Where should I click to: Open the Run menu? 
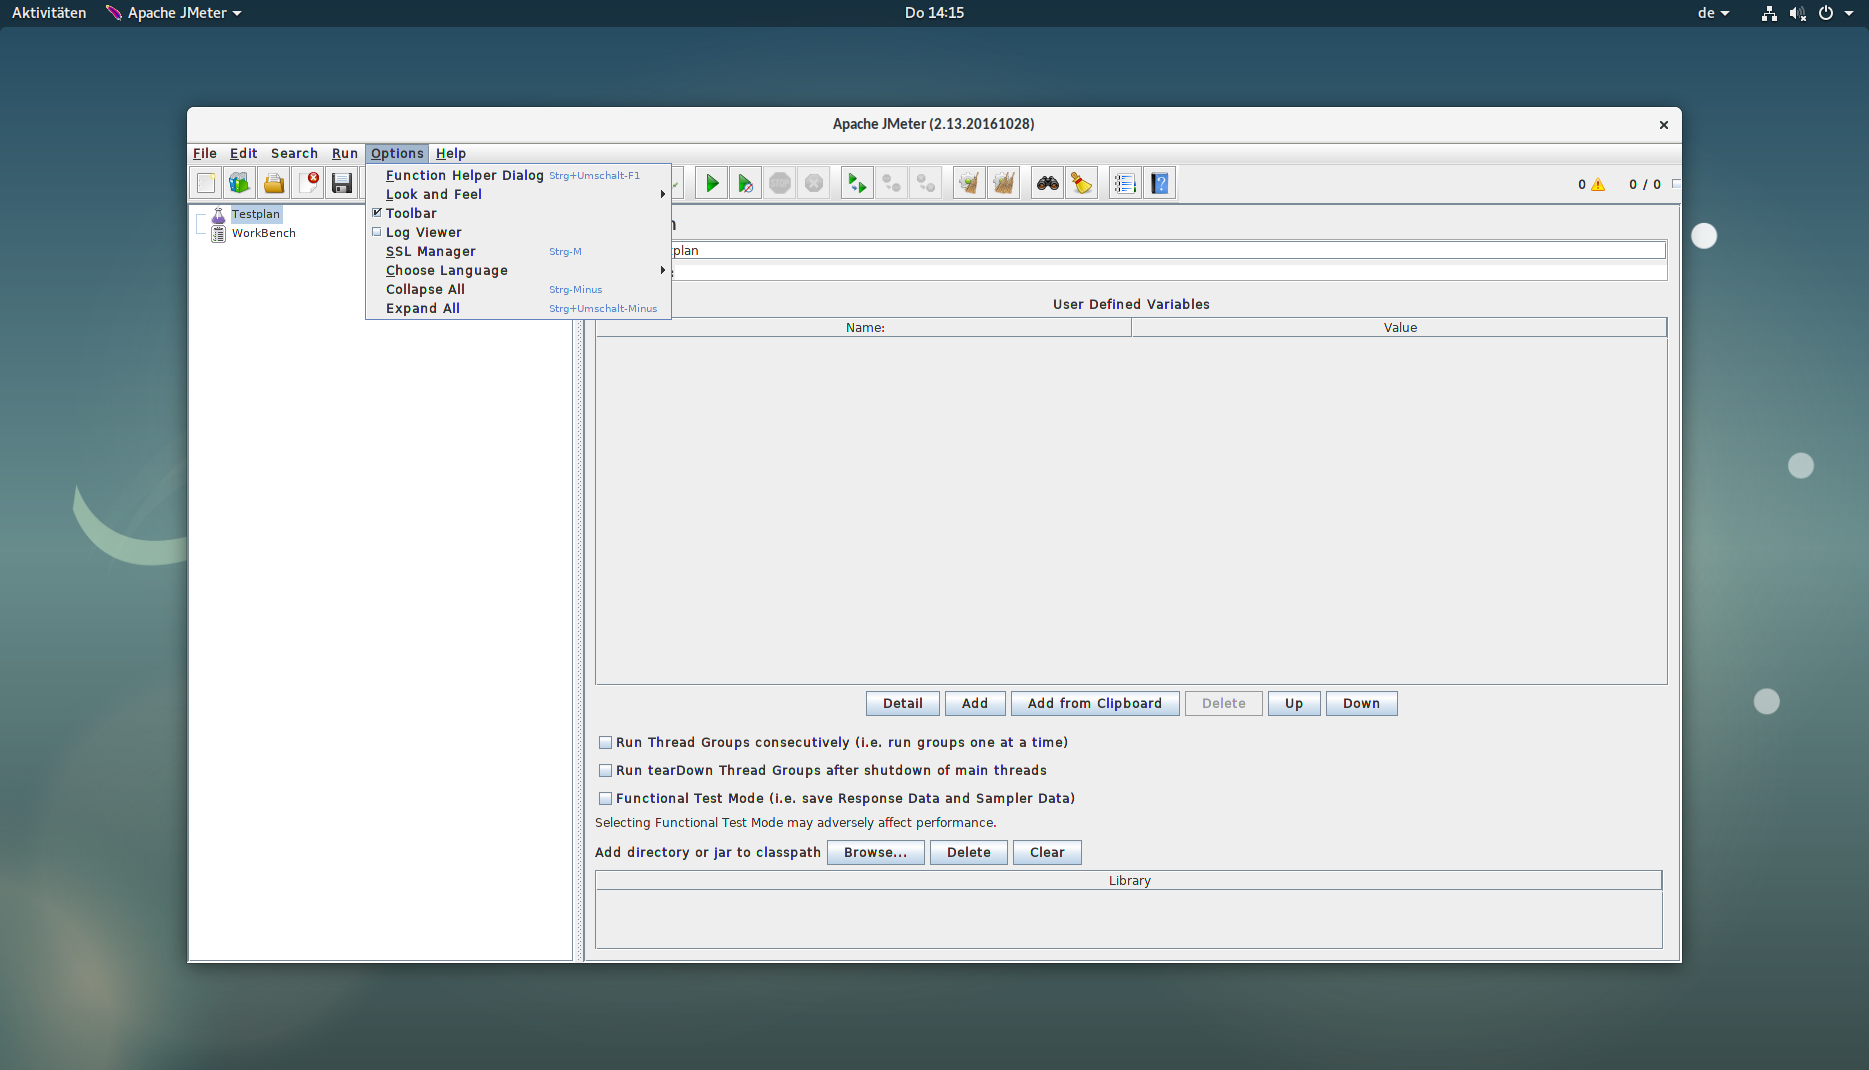[345, 153]
